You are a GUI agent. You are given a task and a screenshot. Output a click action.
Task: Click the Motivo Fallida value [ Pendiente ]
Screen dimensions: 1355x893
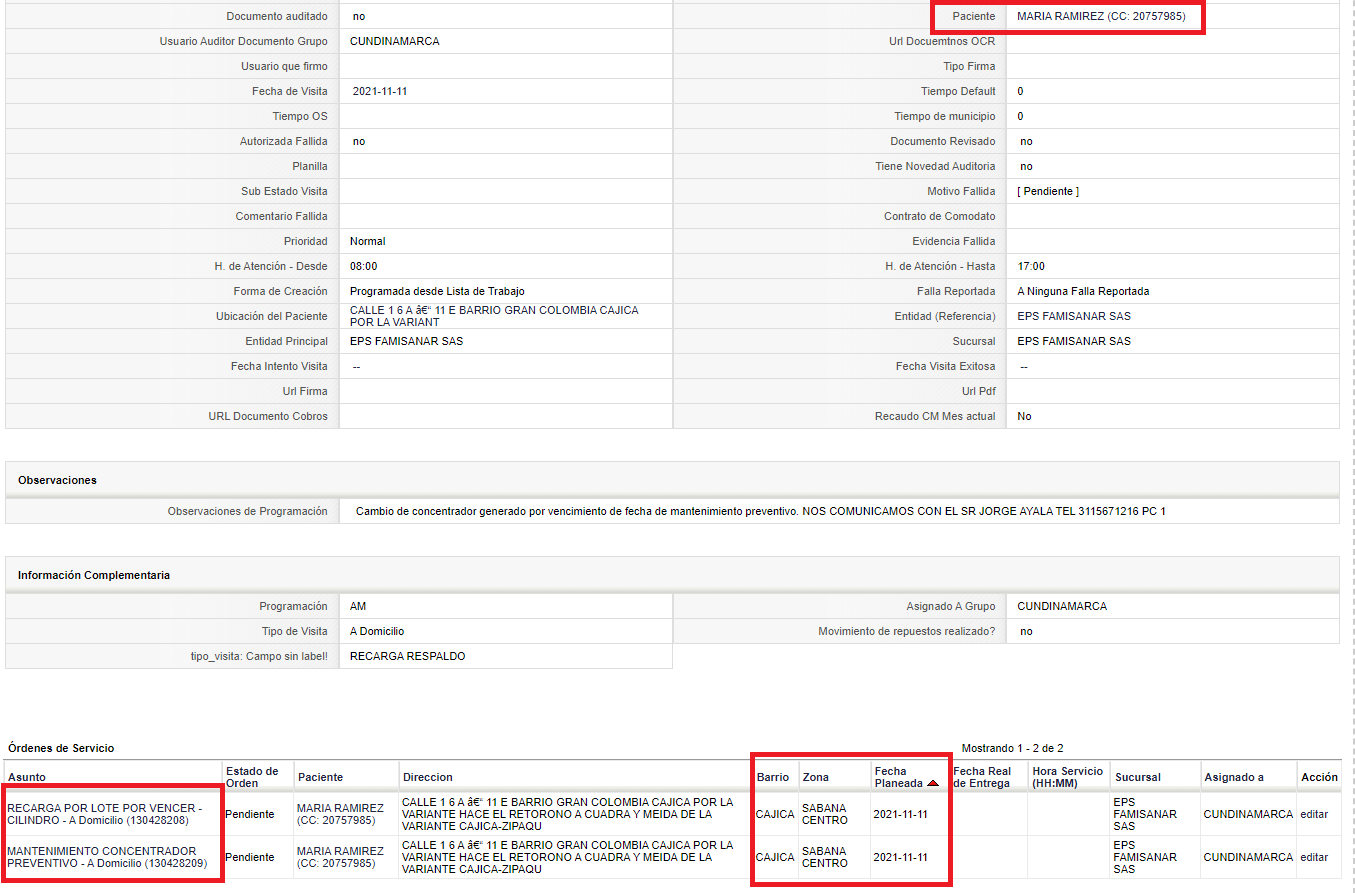(1048, 191)
